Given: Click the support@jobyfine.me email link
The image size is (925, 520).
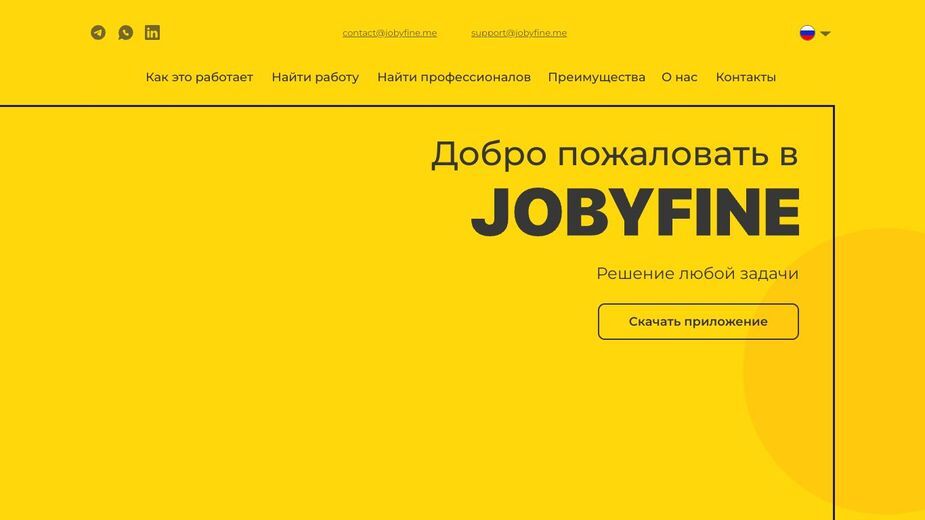Looking at the screenshot, I should (x=519, y=33).
